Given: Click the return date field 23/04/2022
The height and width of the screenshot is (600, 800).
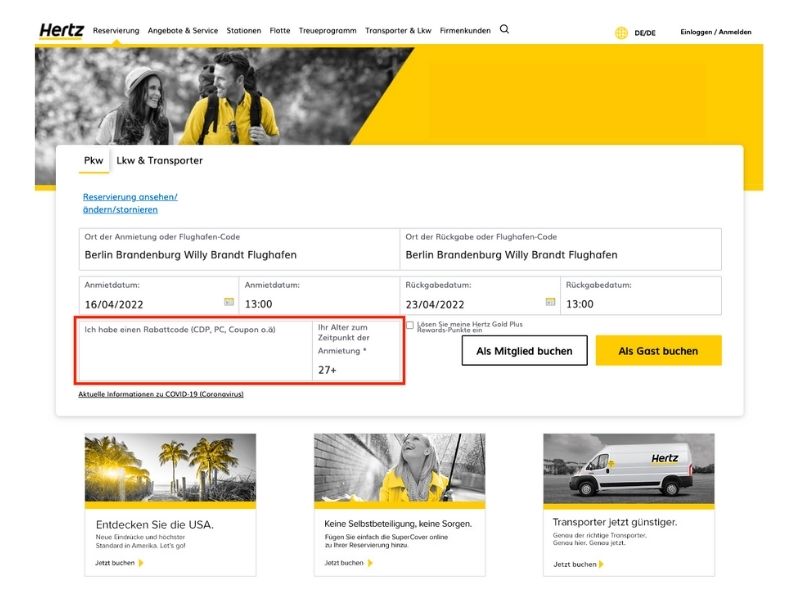Looking at the screenshot, I should click(x=480, y=296).
